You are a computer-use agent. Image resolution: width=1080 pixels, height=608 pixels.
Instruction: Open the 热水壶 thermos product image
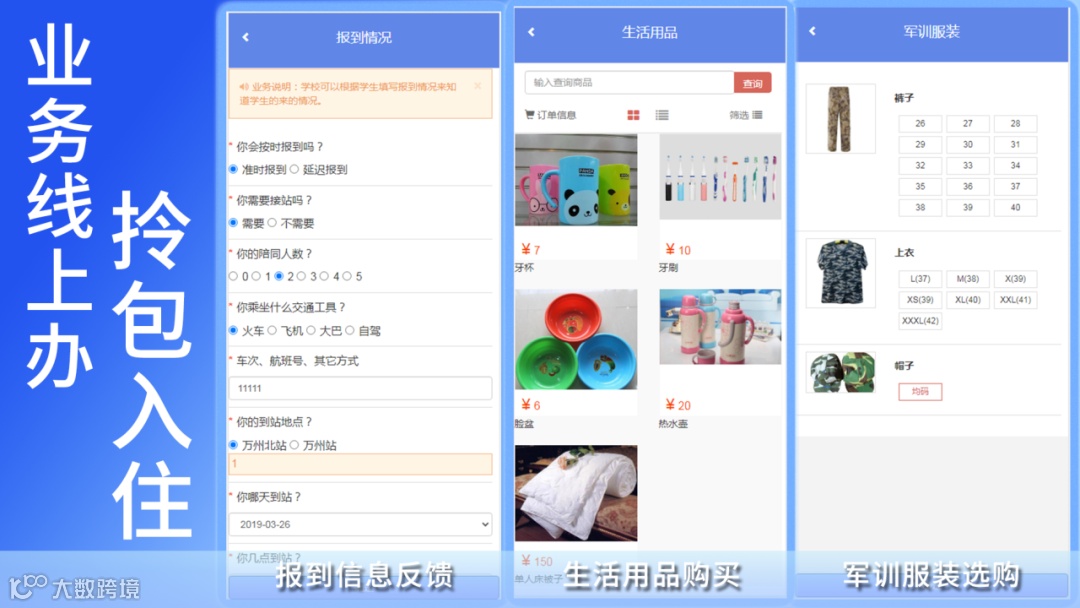pos(720,326)
